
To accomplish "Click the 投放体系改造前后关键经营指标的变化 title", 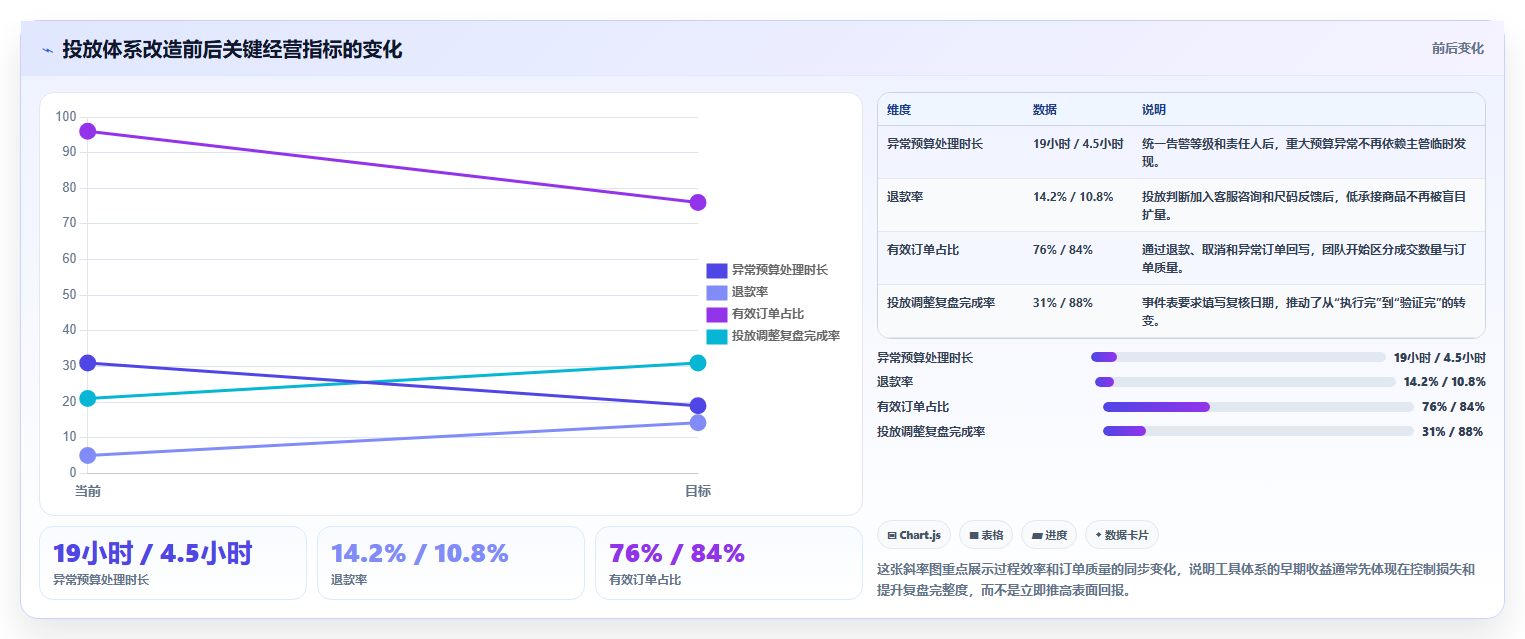I will (x=232, y=50).
